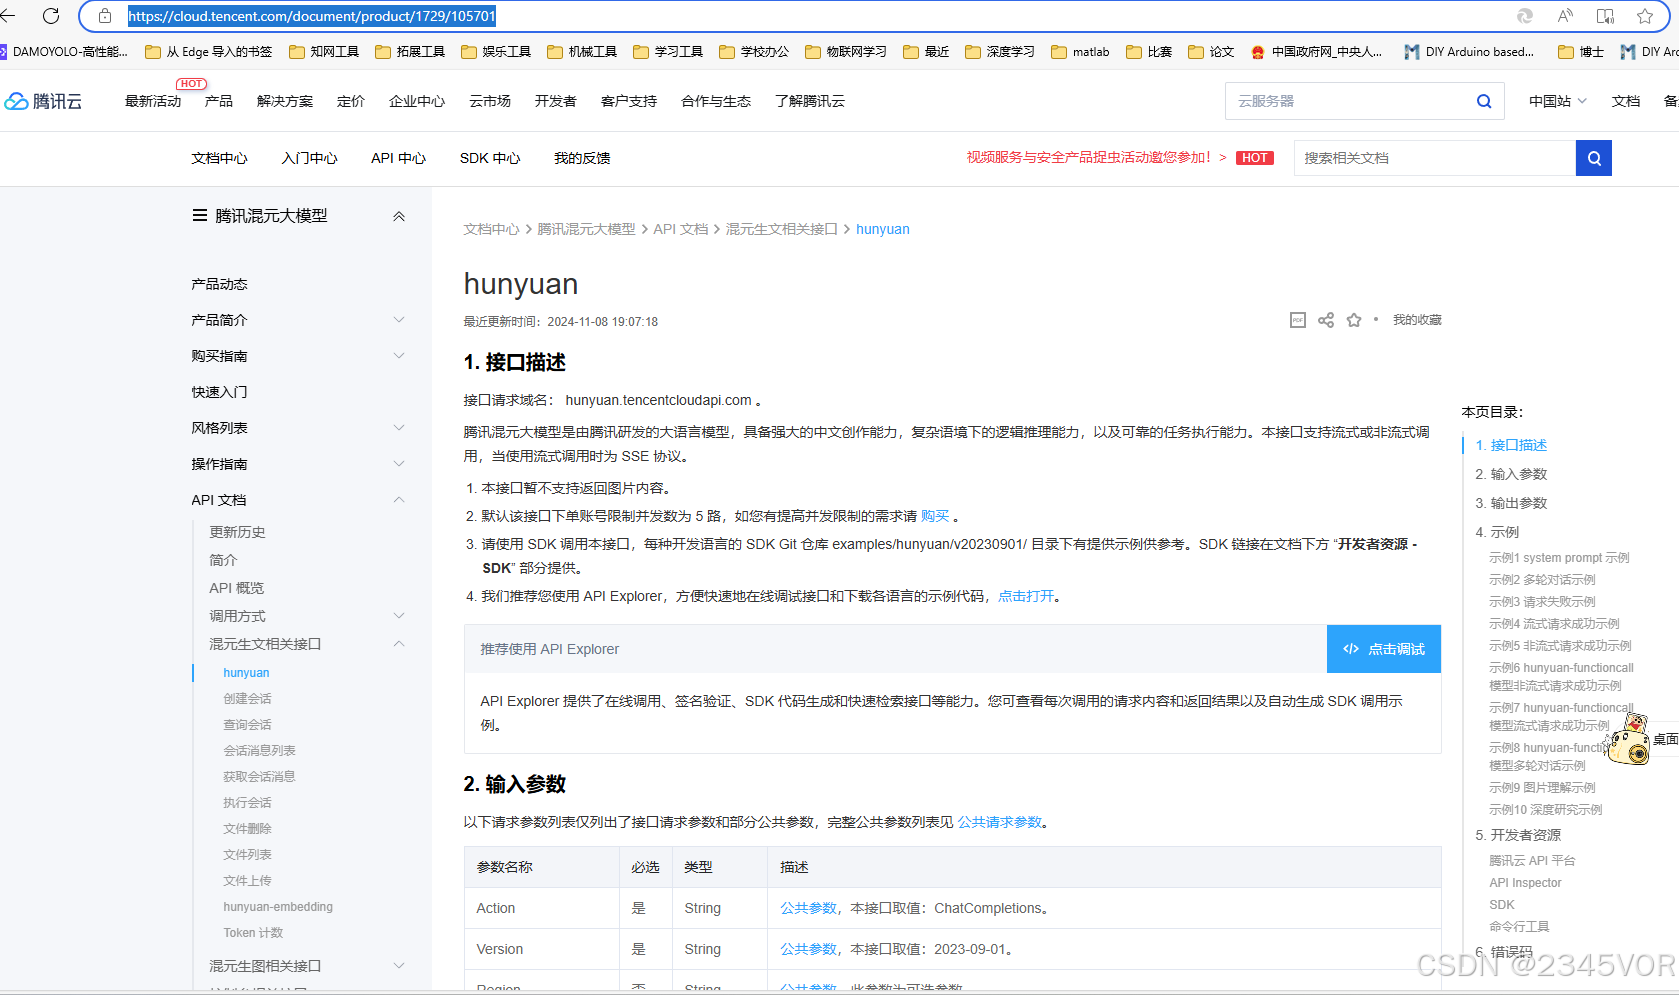Open 我的收藏 link
This screenshot has width=1679, height=995.
[x=1417, y=320]
